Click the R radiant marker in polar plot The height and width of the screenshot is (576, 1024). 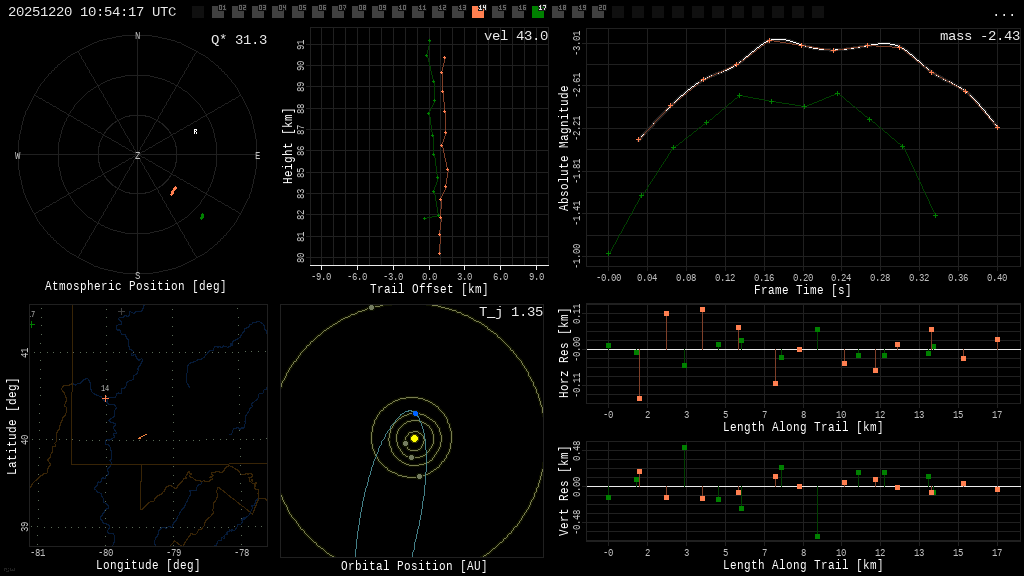[x=195, y=132]
